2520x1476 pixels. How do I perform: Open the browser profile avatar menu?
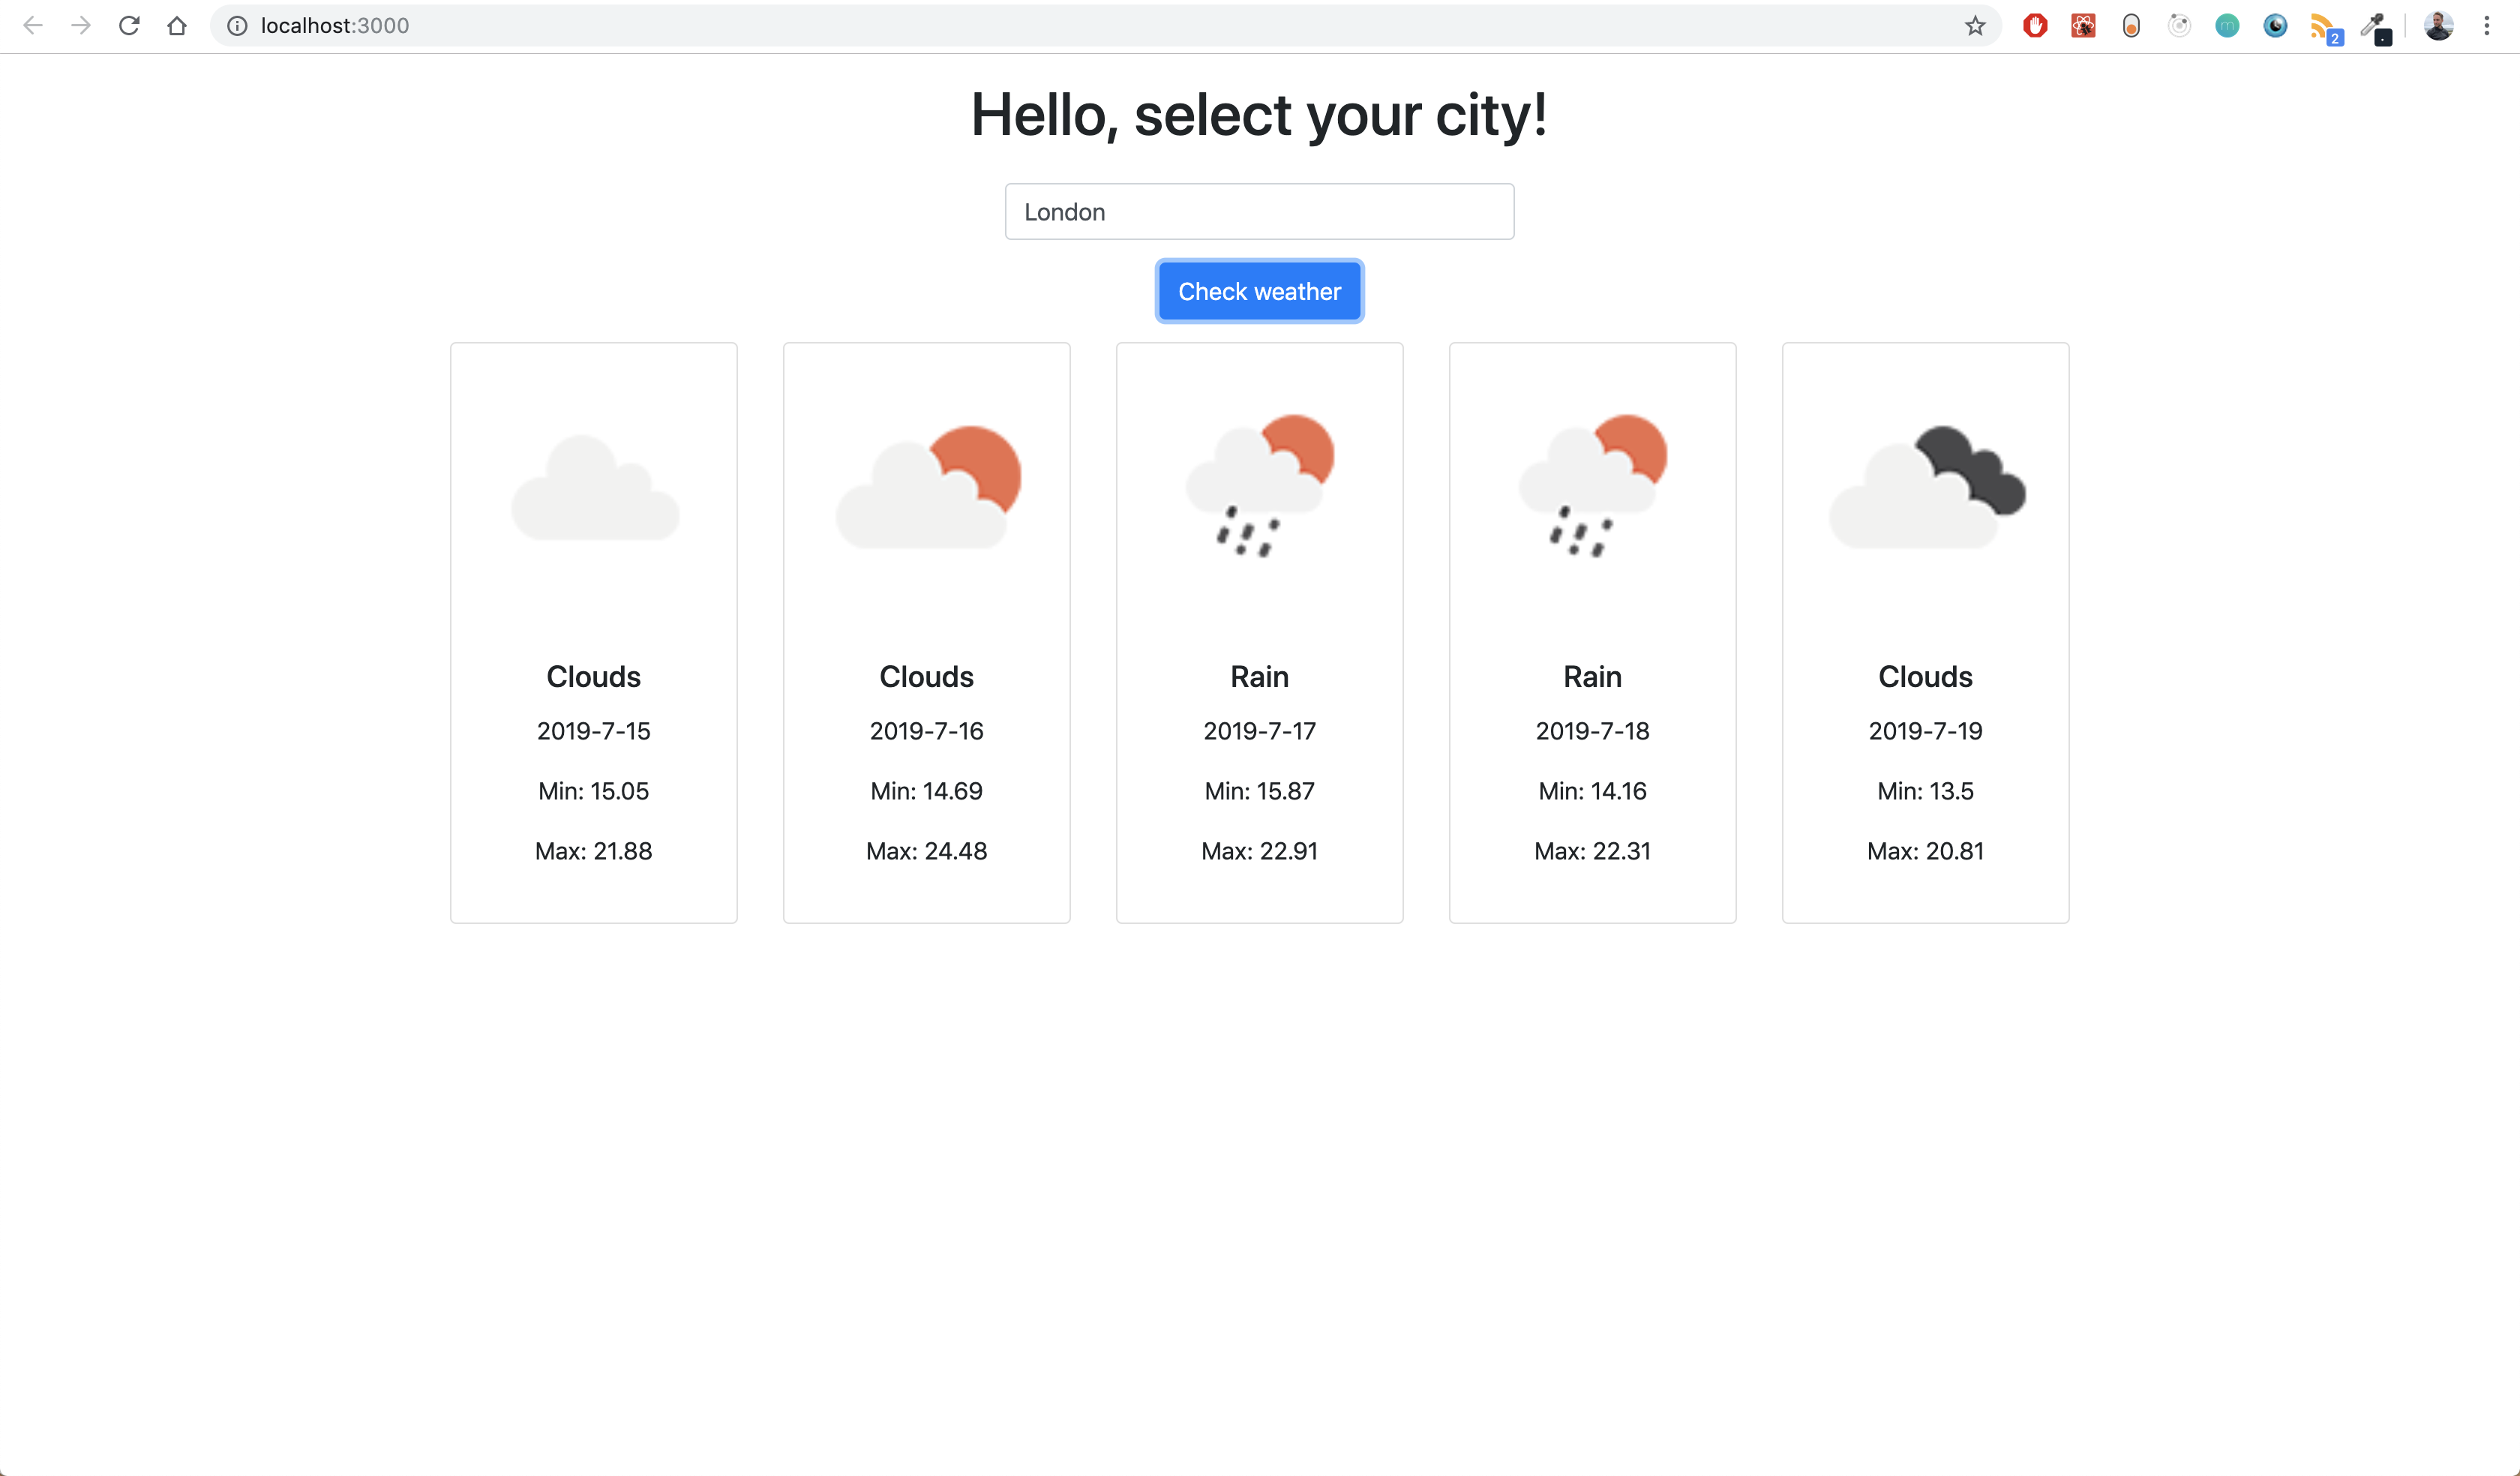tap(2438, 26)
